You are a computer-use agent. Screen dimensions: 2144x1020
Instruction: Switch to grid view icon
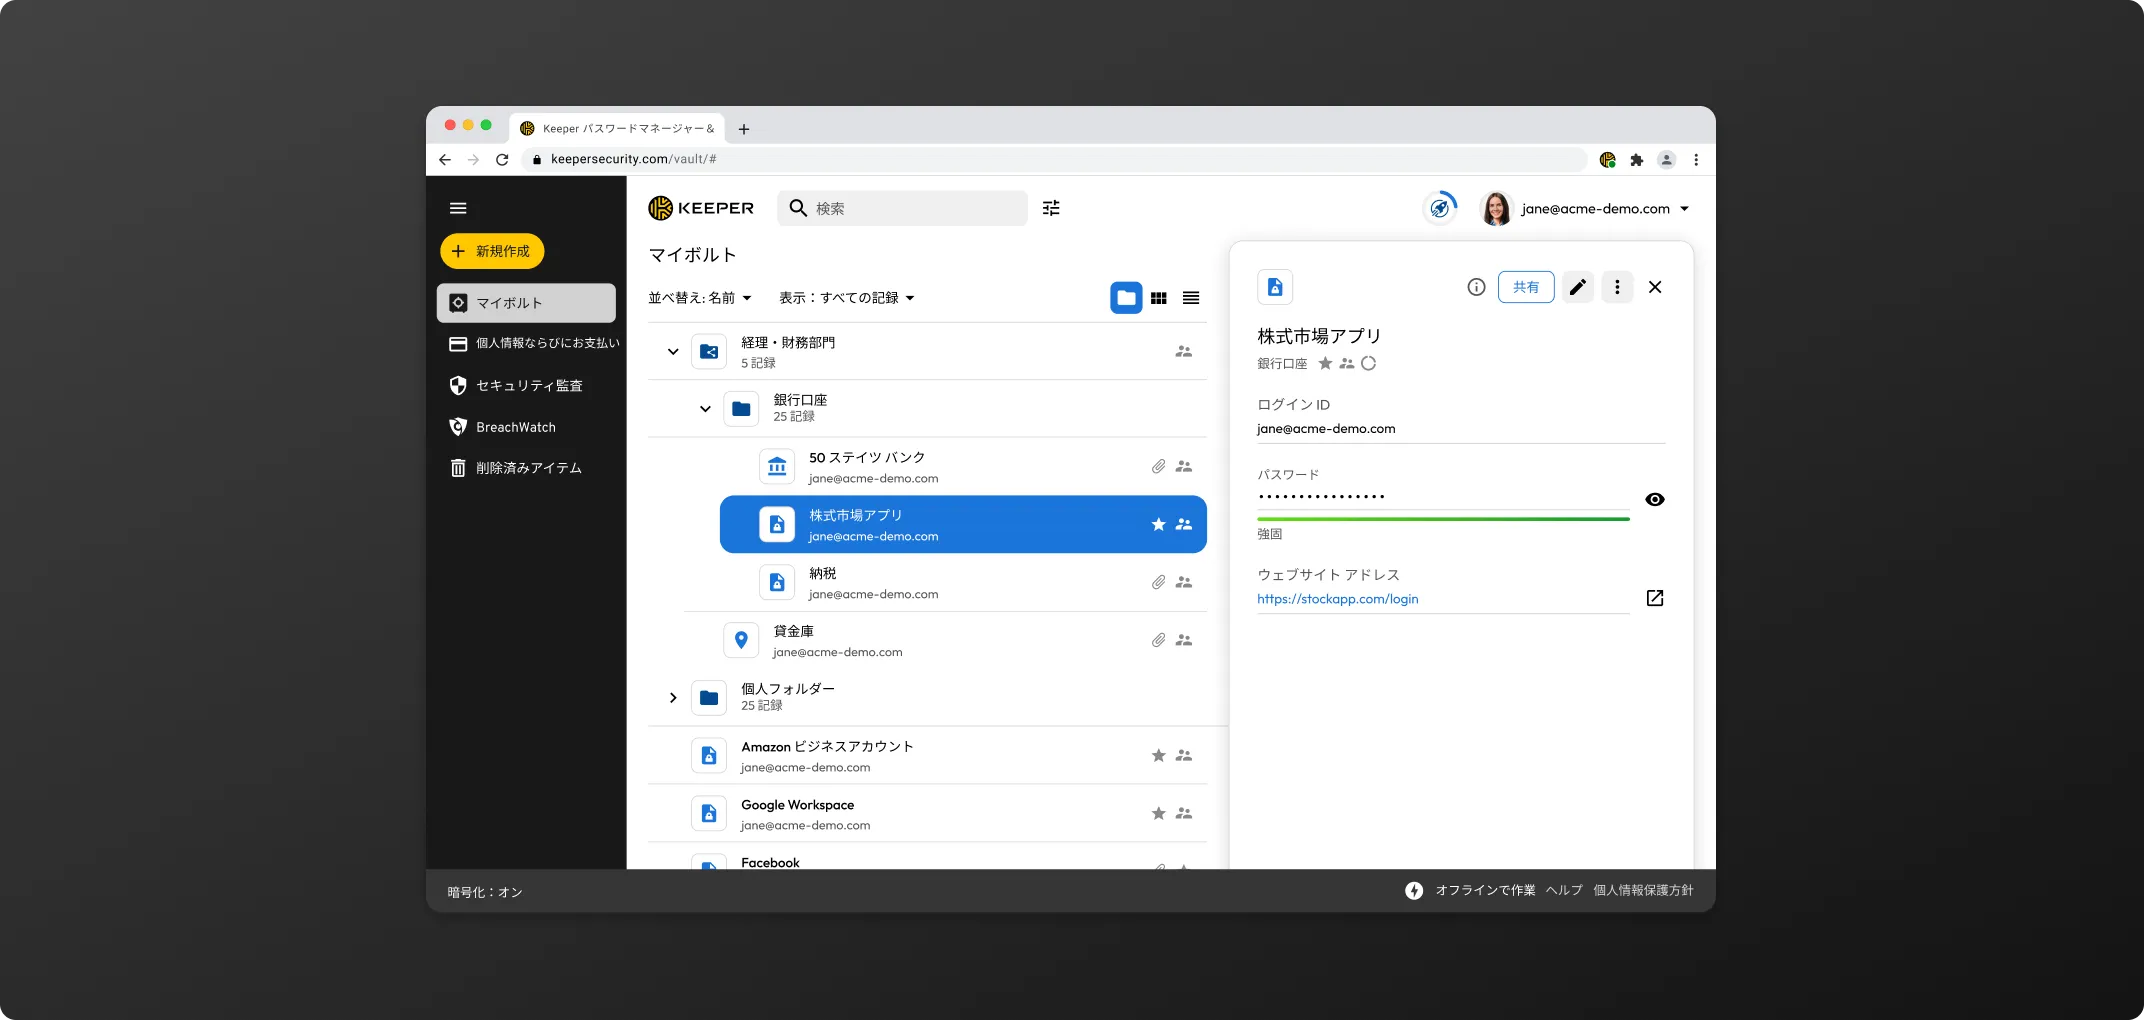1159,298
